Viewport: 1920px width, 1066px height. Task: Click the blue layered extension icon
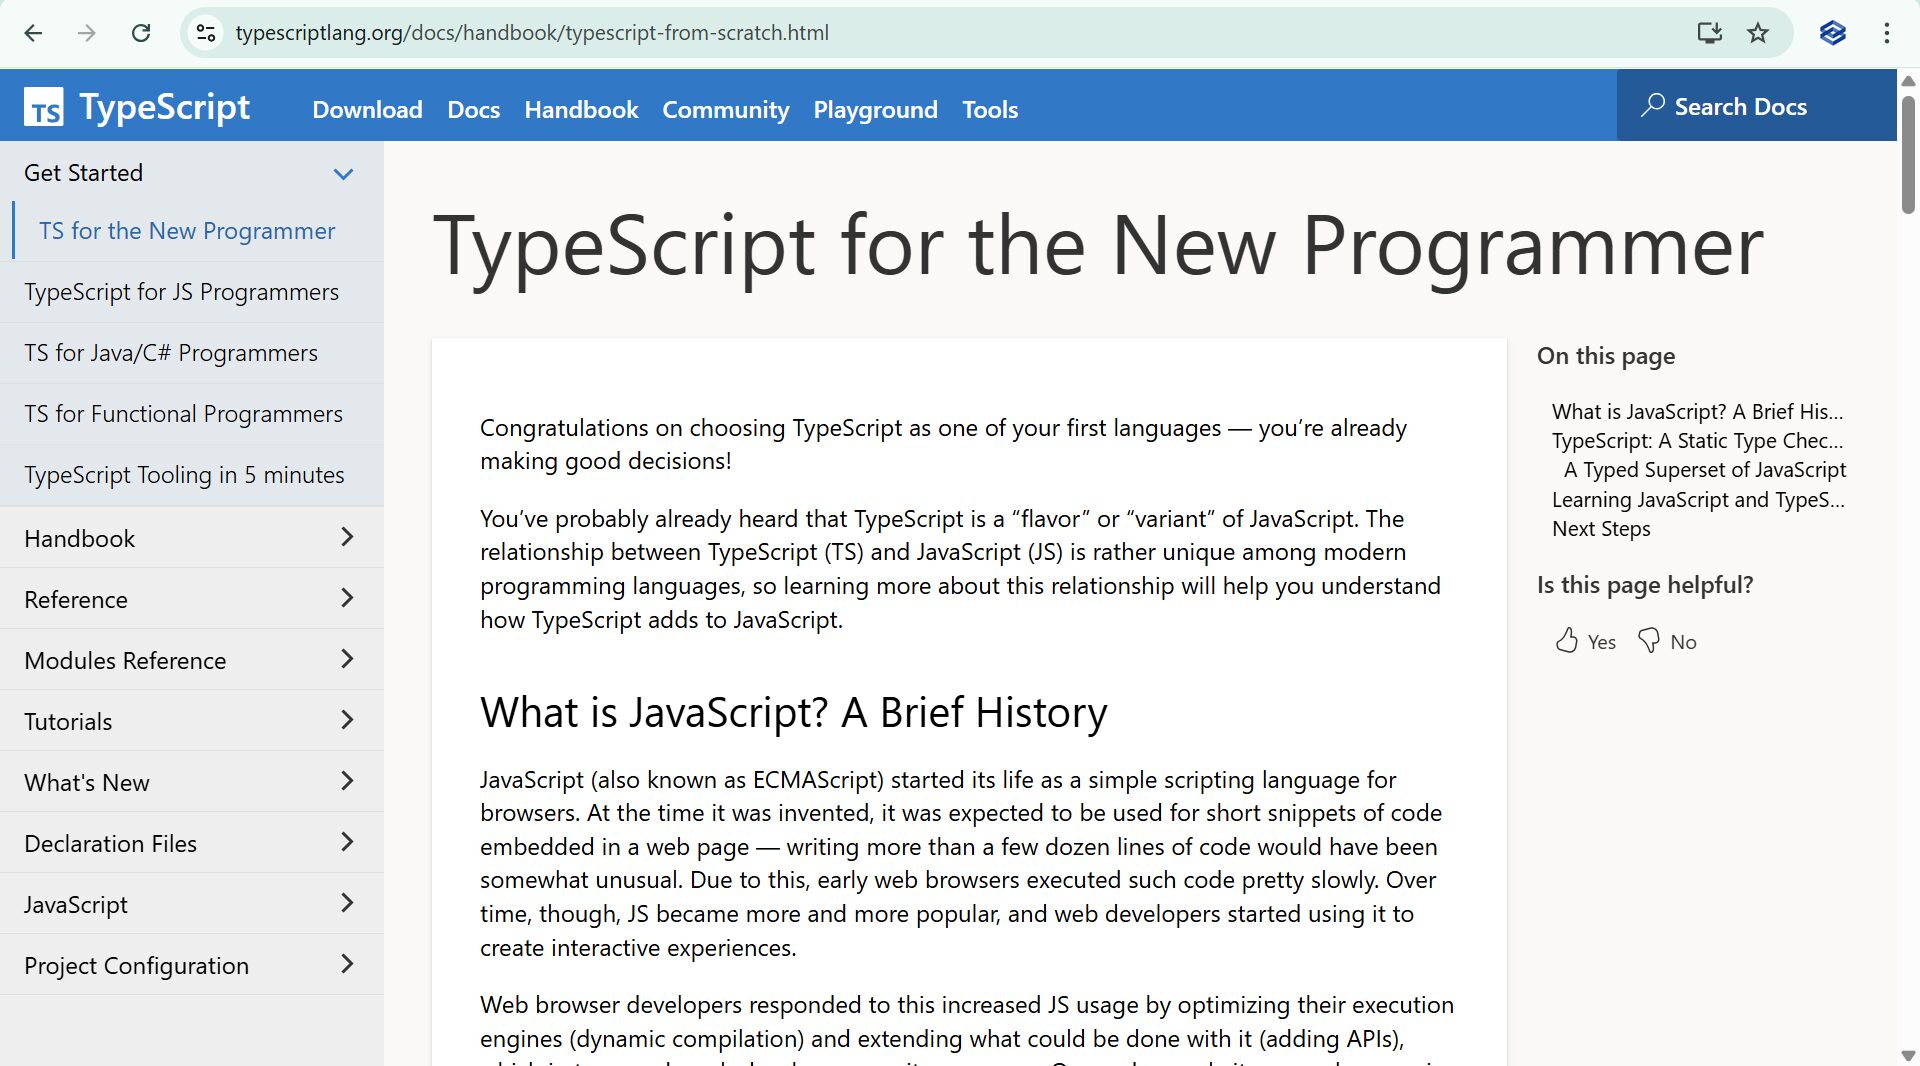tap(1832, 33)
